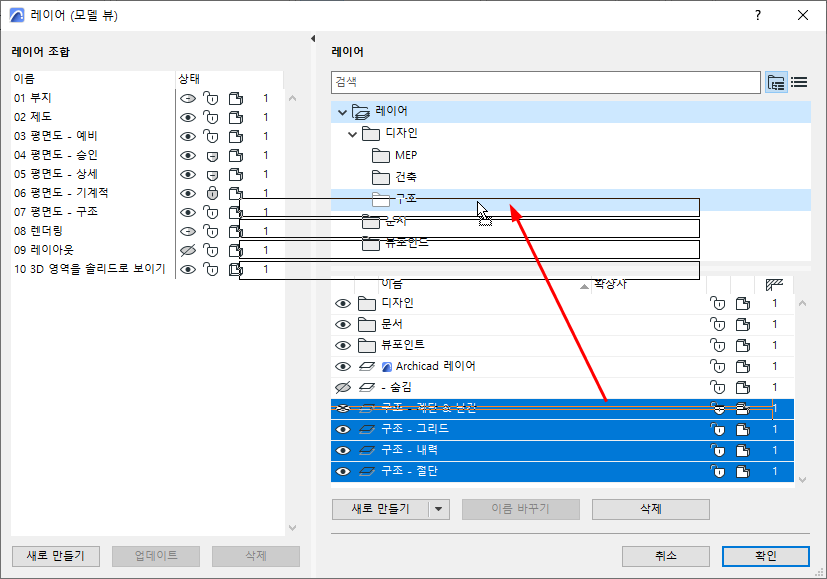This screenshot has height=579, width=827.
Task: Click layer type icon of 구조 - 그리드
Action: pyautogui.click(x=367, y=430)
